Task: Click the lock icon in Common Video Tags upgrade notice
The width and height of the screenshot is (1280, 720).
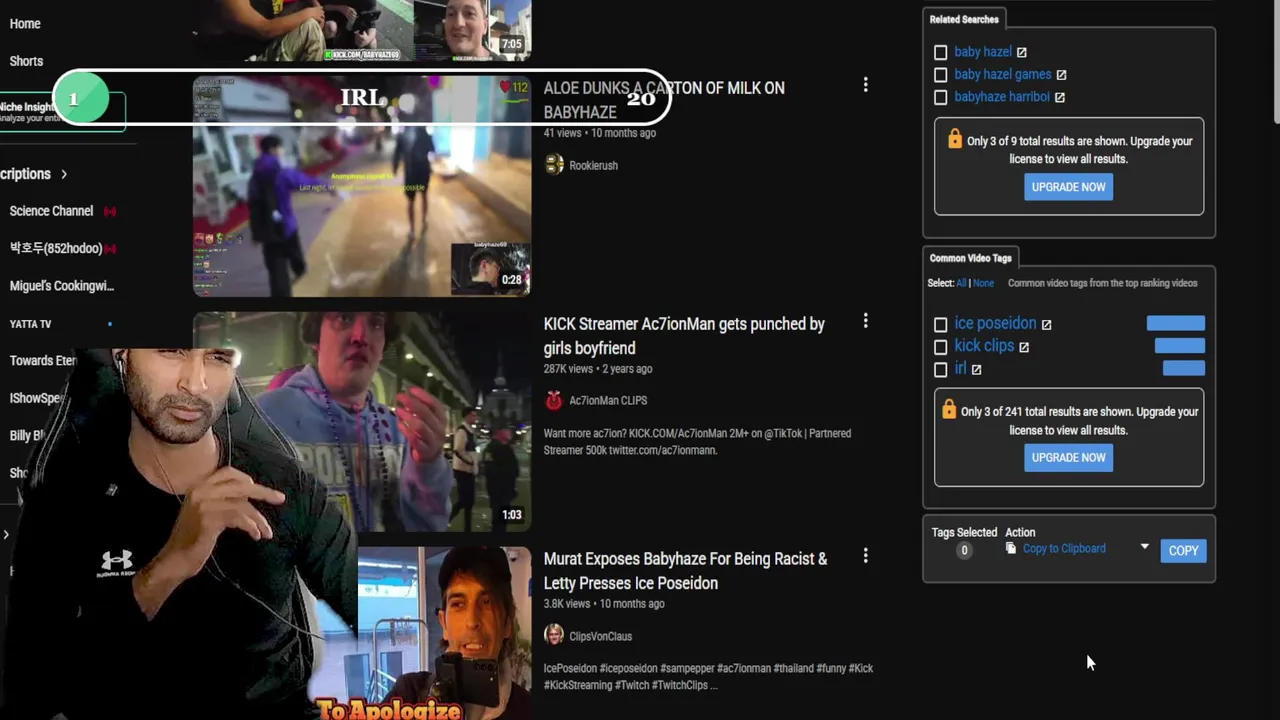Action: [x=949, y=409]
